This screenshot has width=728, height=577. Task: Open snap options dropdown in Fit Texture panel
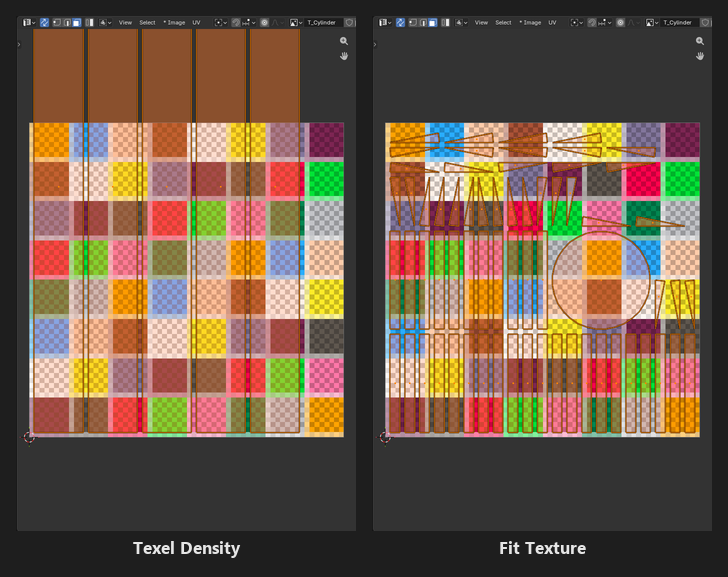tap(605, 22)
